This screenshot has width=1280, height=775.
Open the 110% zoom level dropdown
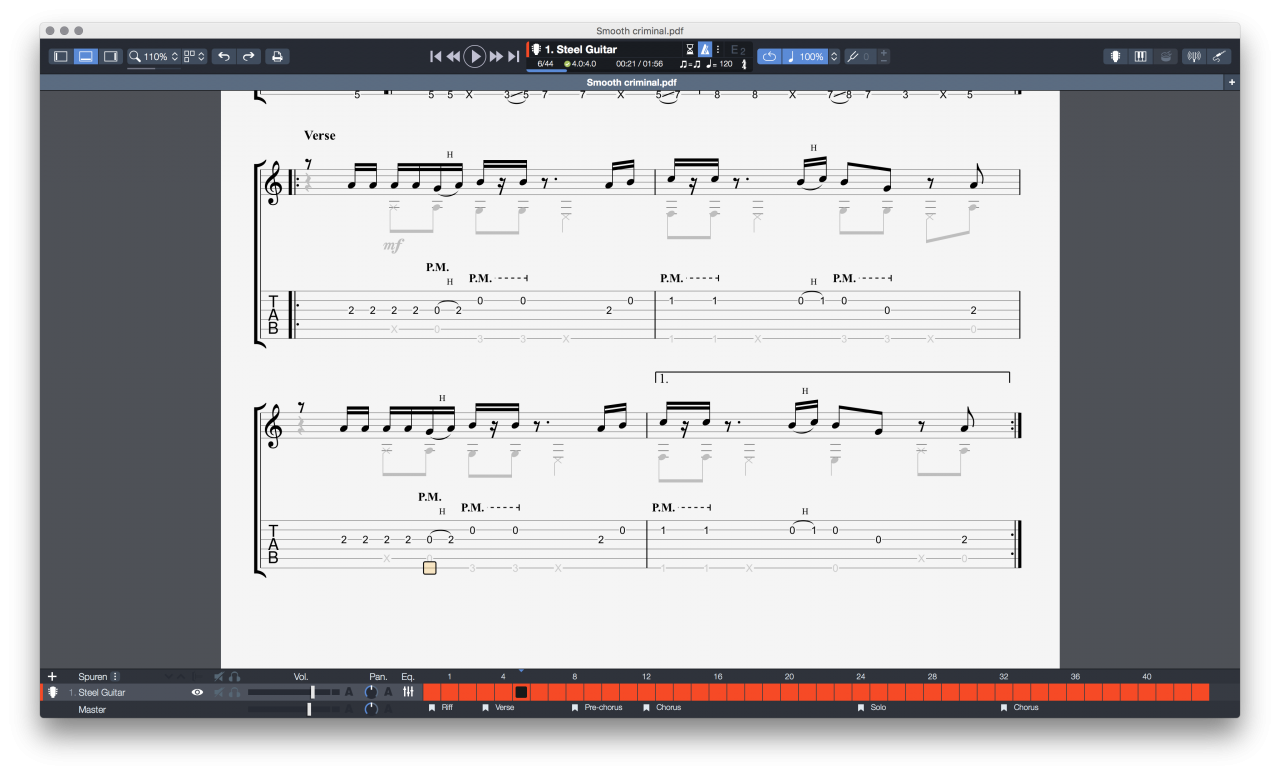153,57
